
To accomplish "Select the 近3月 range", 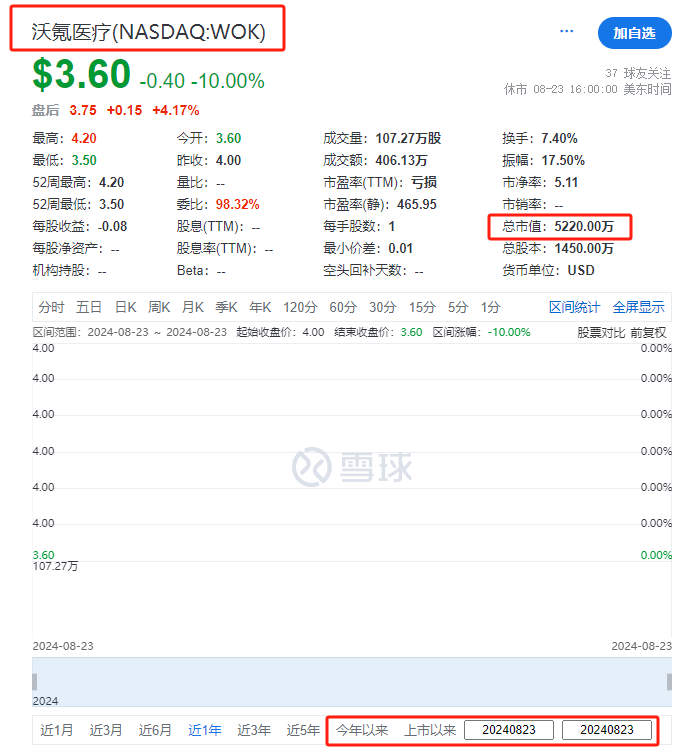I will (106, 730).
